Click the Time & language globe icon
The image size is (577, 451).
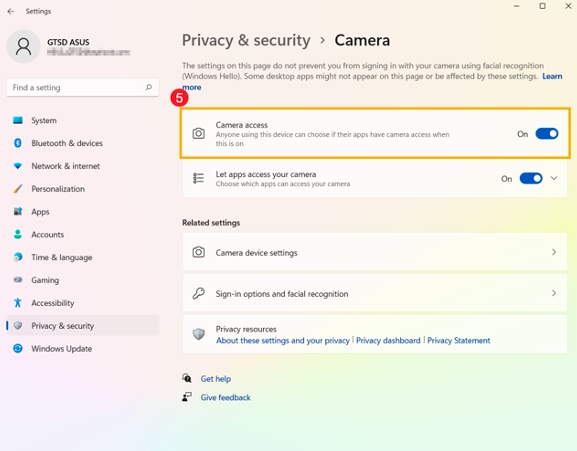tap(18, 257)
